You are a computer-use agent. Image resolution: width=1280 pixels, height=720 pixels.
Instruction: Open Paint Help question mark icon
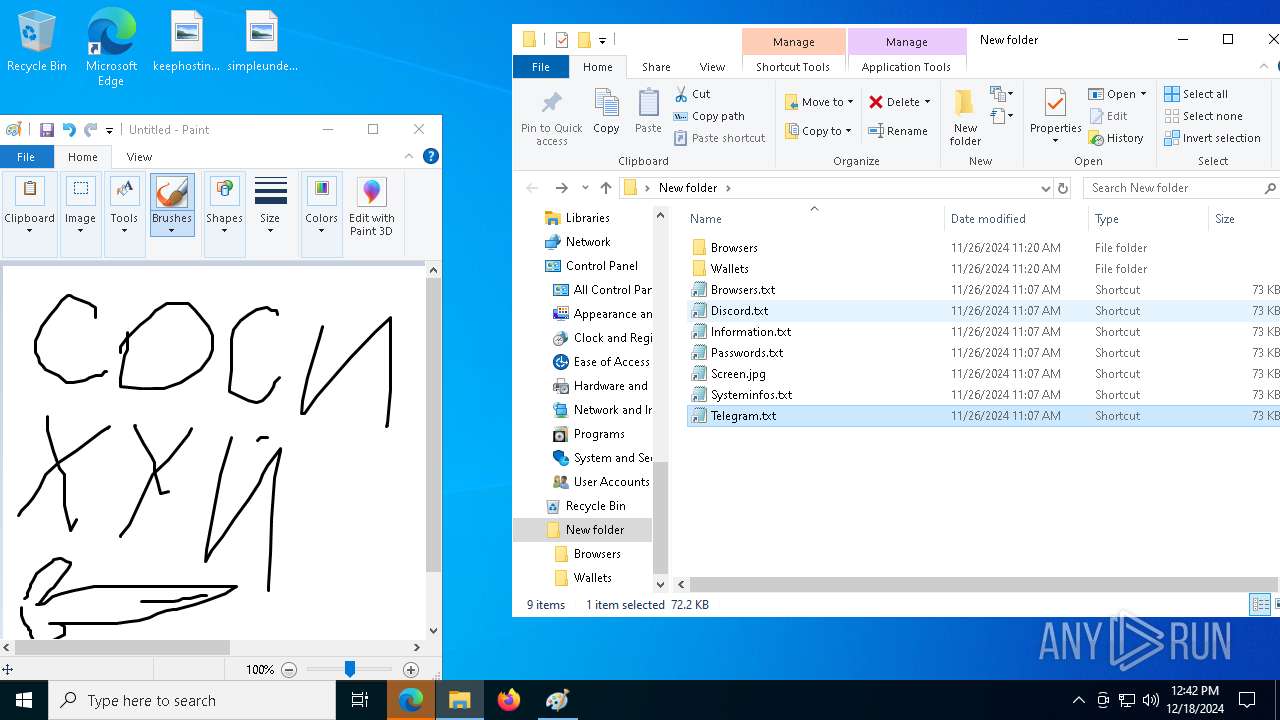[x=431, y=156]
